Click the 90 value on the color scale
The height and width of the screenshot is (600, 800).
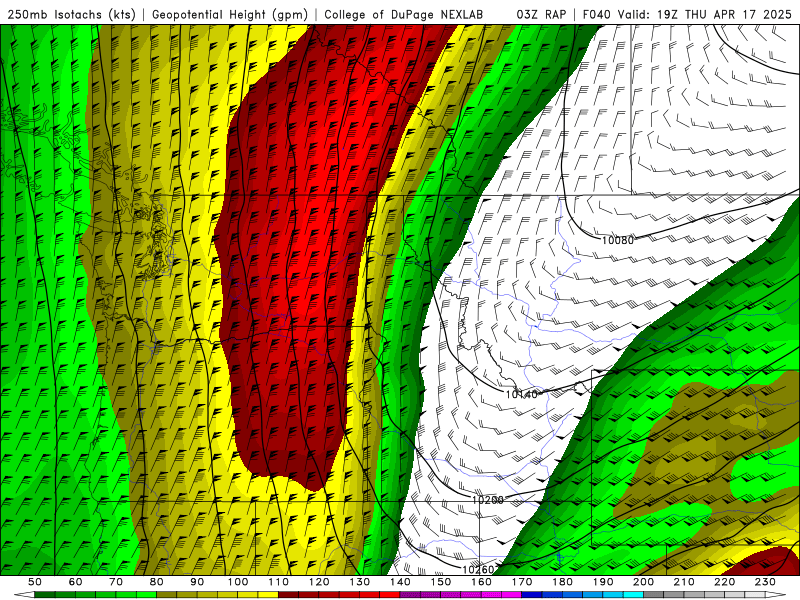(x=197, y=582)
